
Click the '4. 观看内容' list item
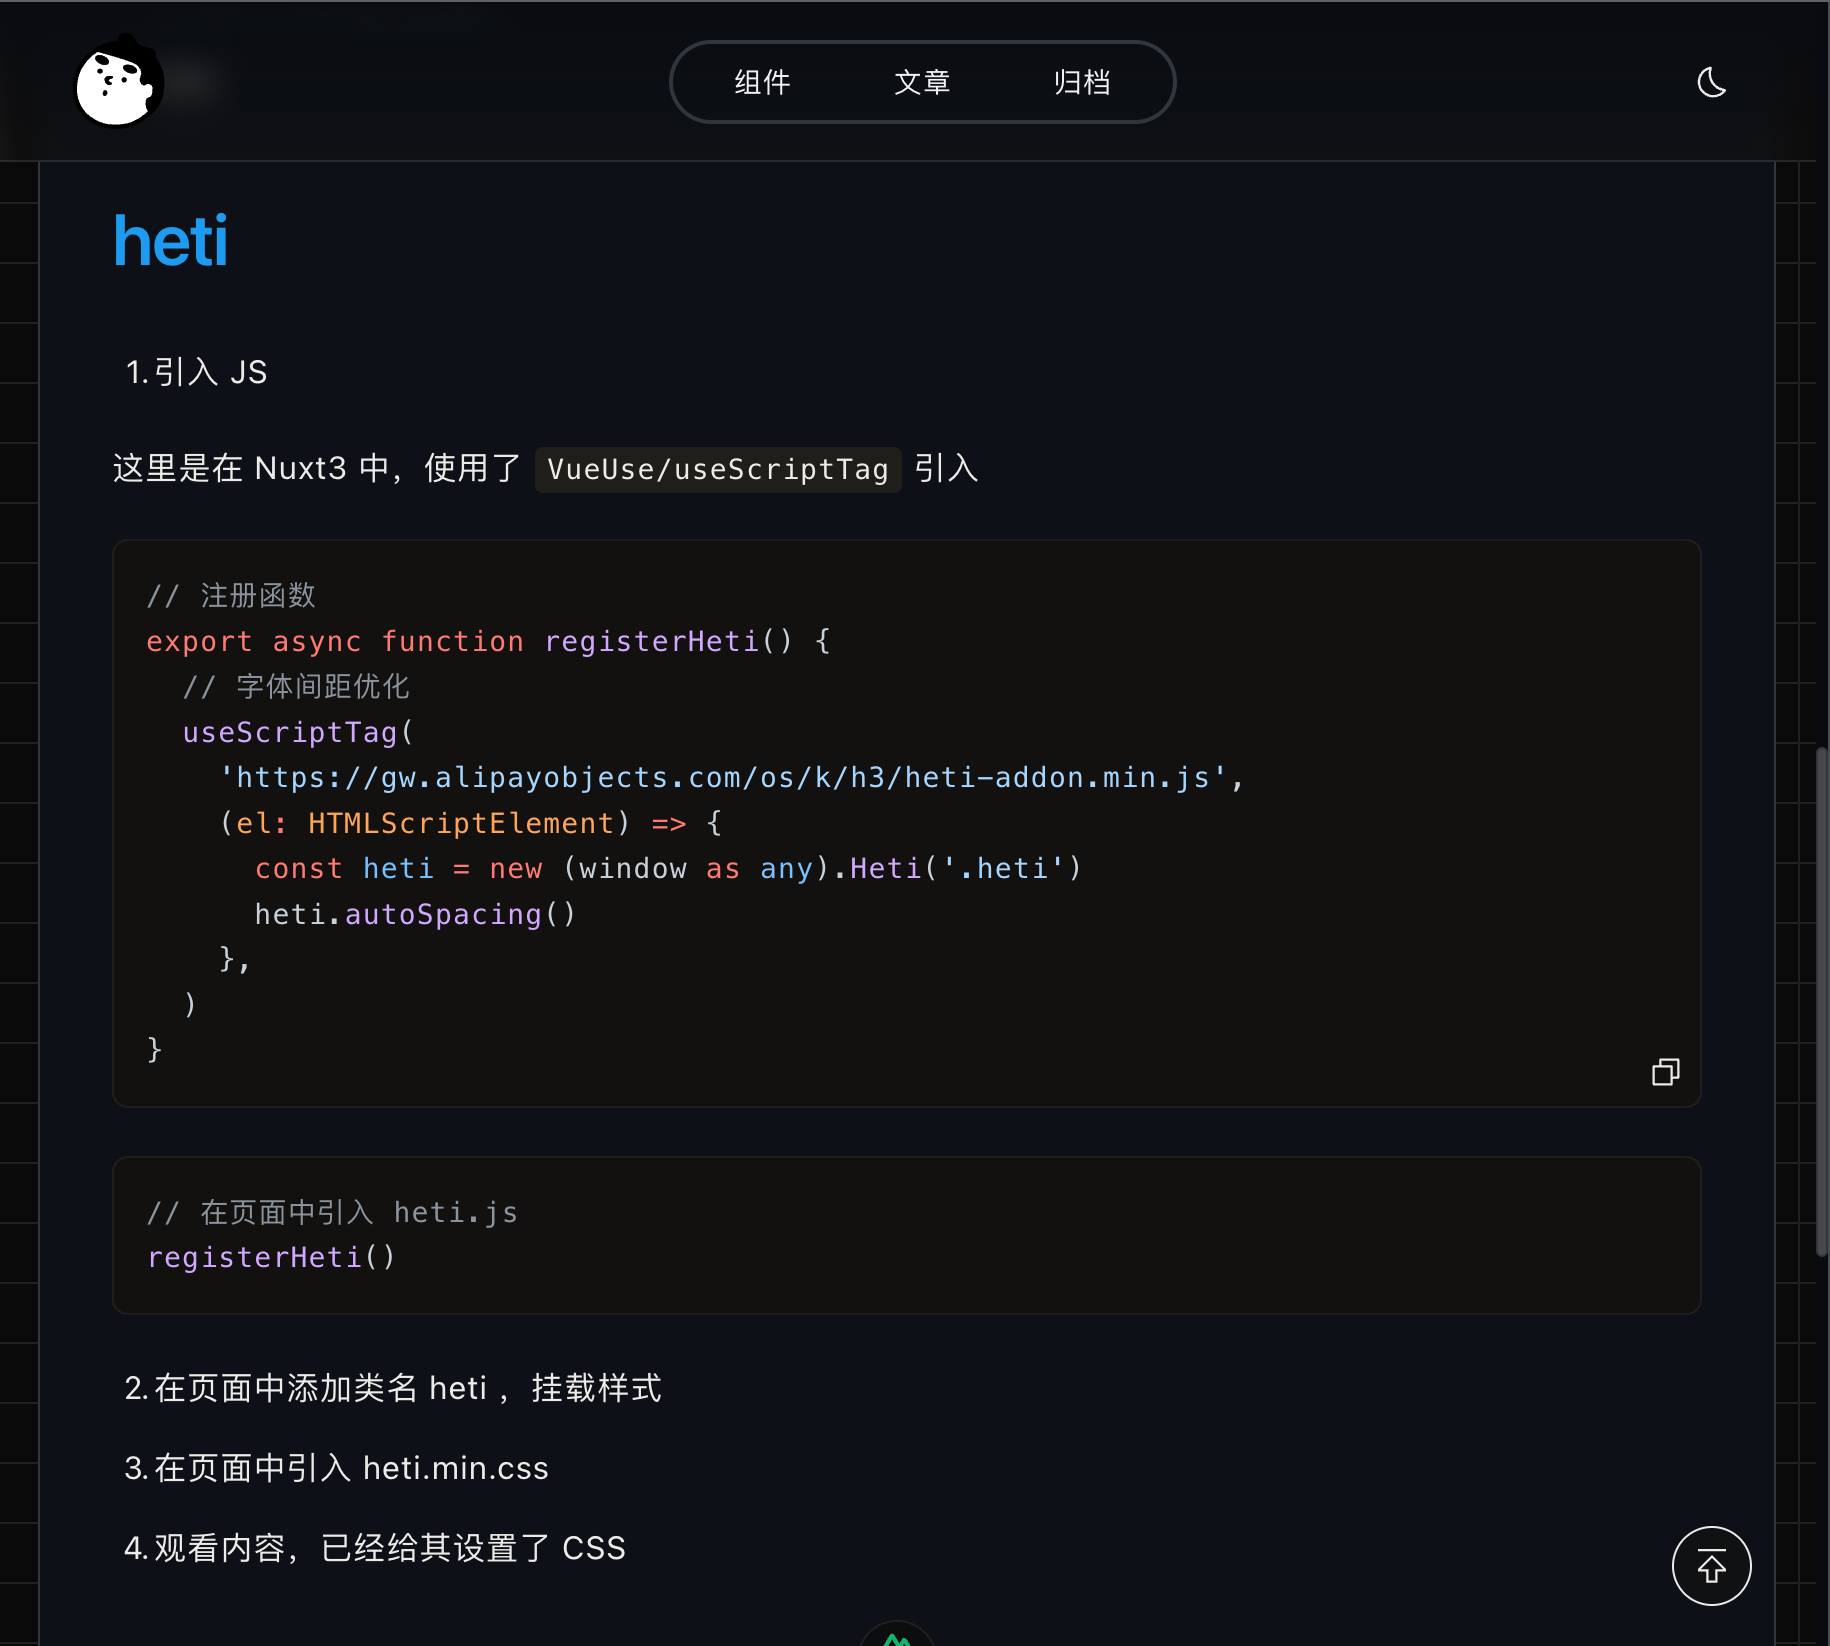374,1548
